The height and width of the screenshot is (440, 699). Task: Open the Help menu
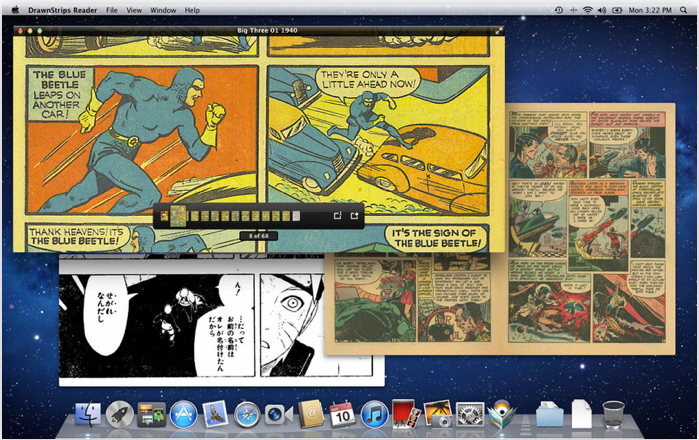[x=192, y=10]
